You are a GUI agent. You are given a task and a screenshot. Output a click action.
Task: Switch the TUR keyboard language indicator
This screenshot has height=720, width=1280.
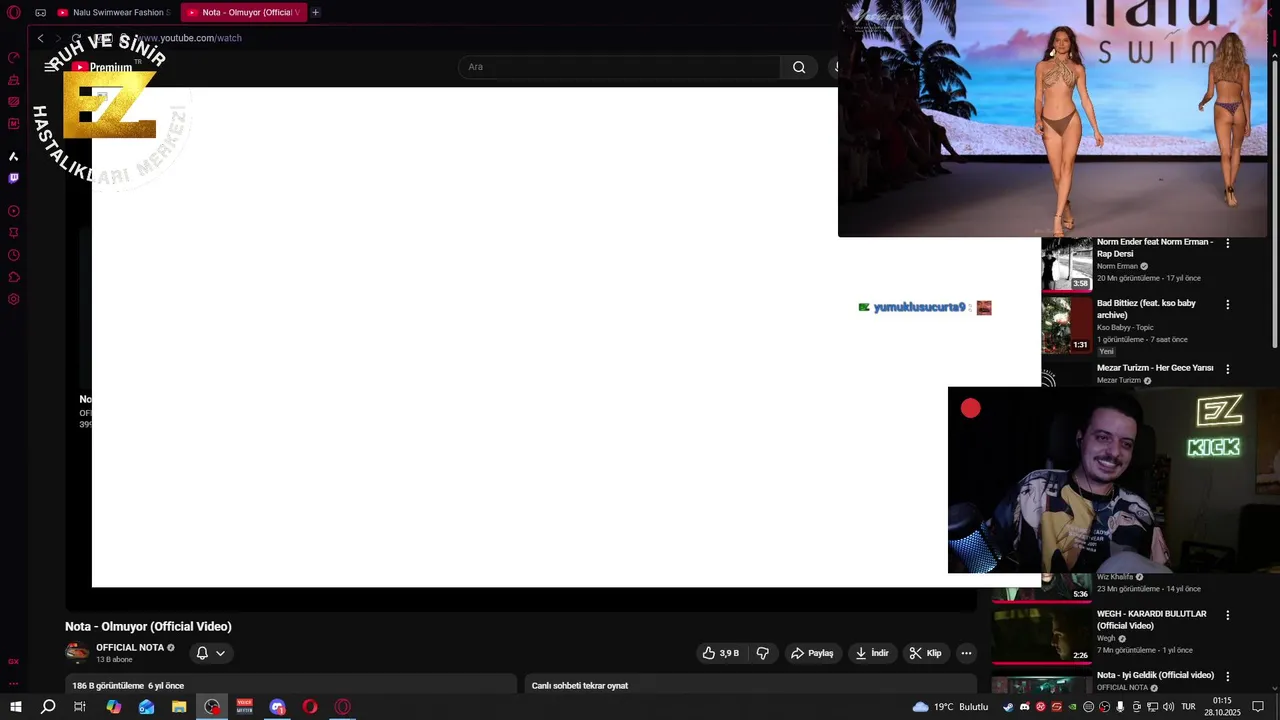click(x=1188, y=707)
